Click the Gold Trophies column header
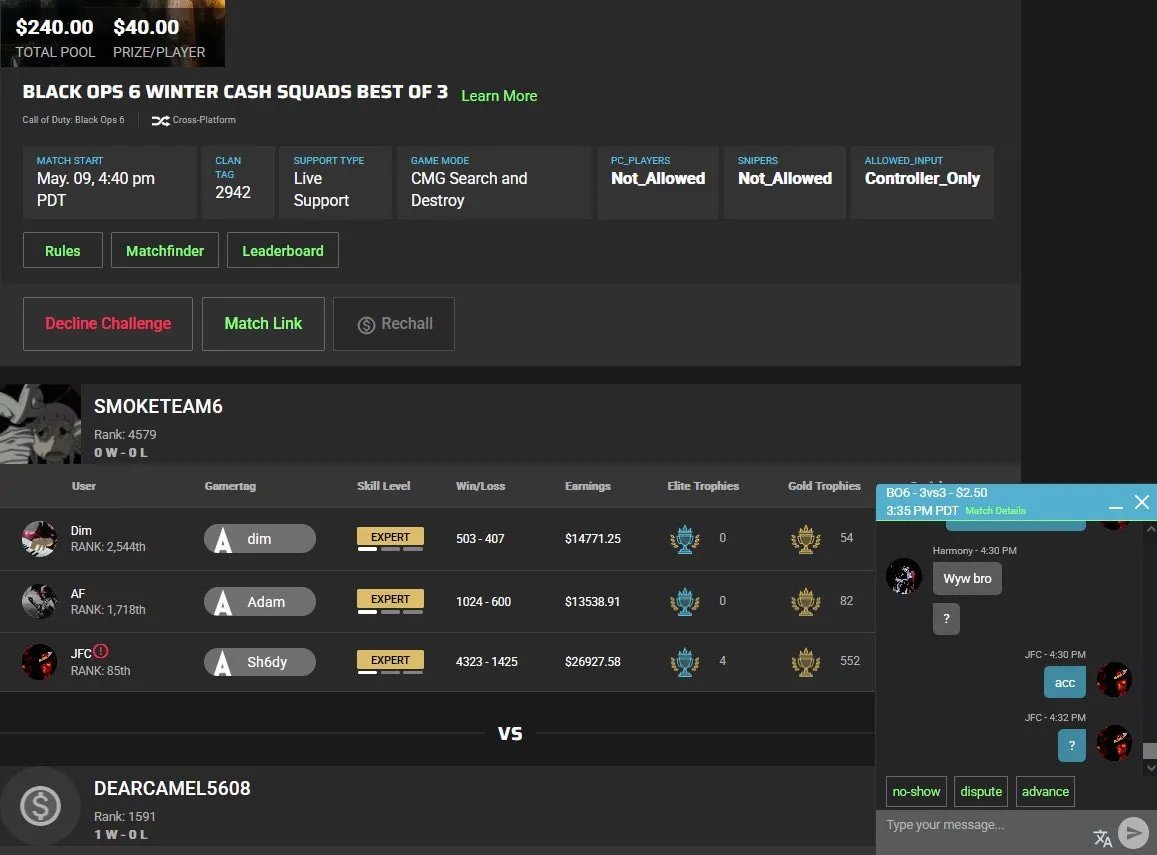Viewport: 1157px width, 855px height. [824, 486]
